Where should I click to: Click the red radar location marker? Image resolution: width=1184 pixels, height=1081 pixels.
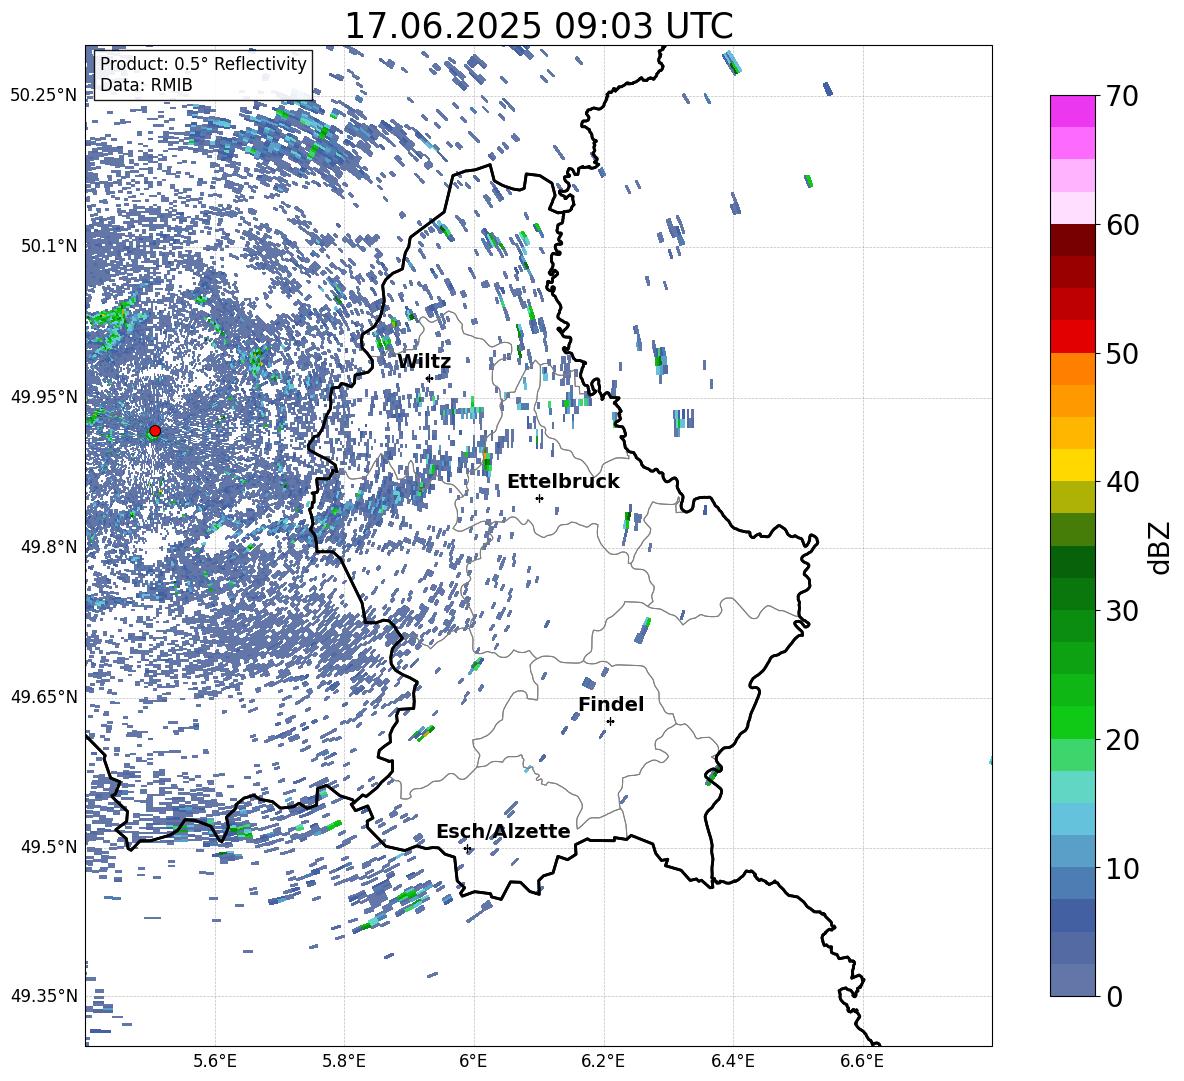pyautogui.click(x=155, y=431)
